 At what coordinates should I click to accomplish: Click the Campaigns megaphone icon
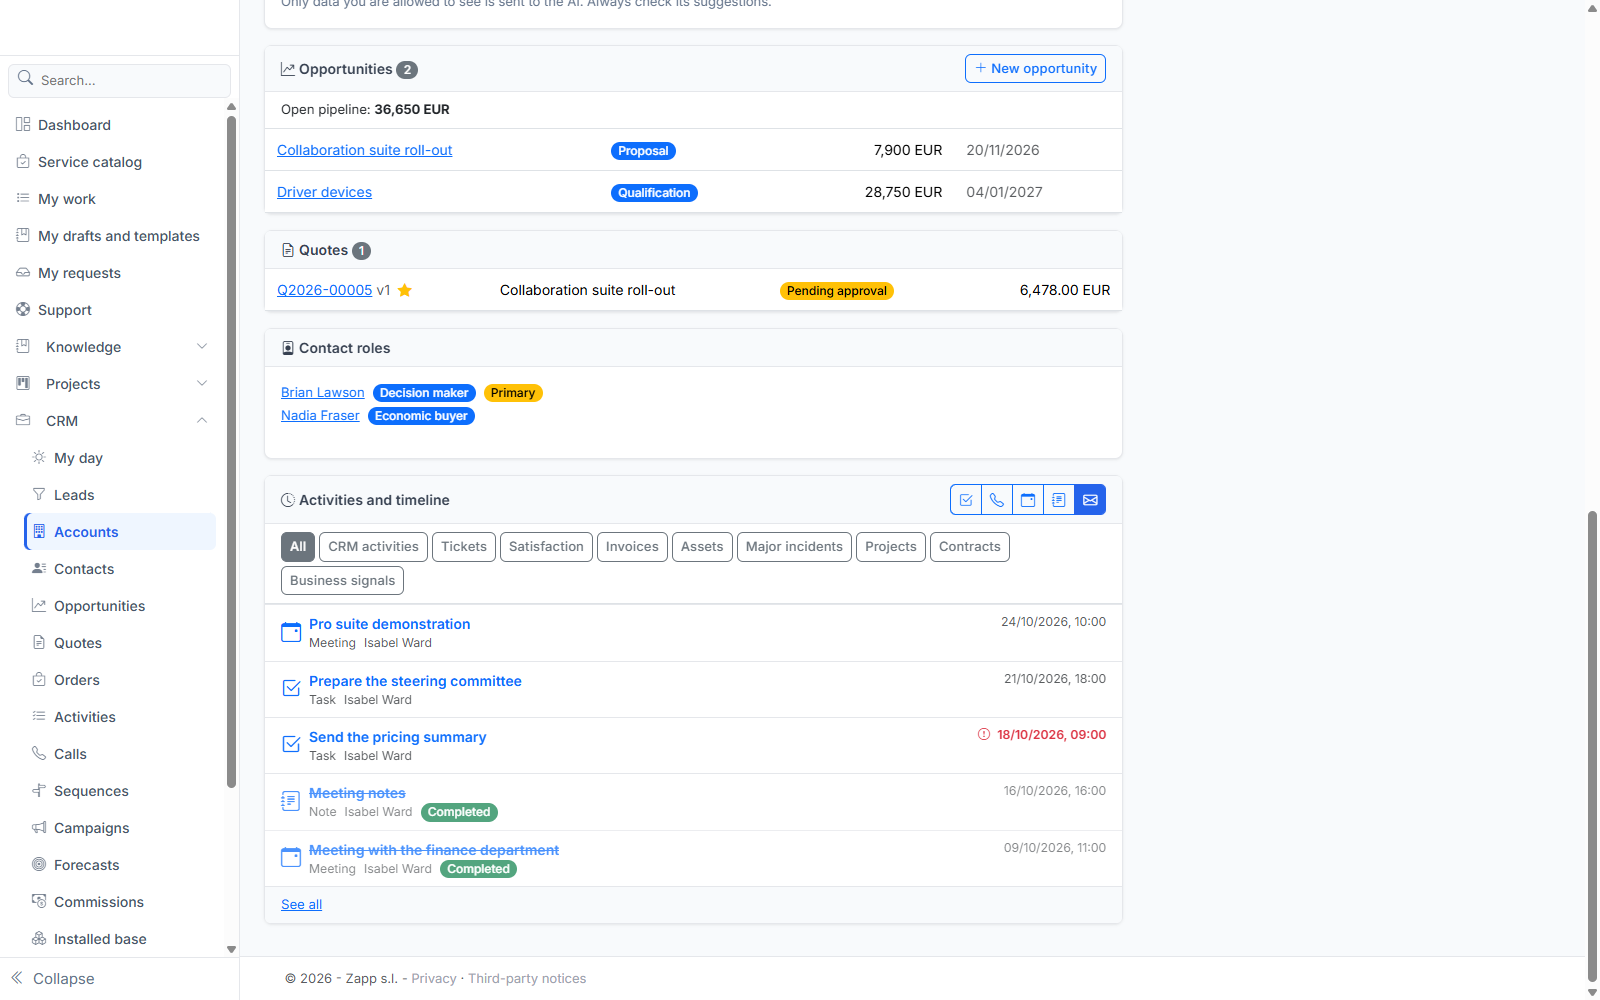click(39, 827)
